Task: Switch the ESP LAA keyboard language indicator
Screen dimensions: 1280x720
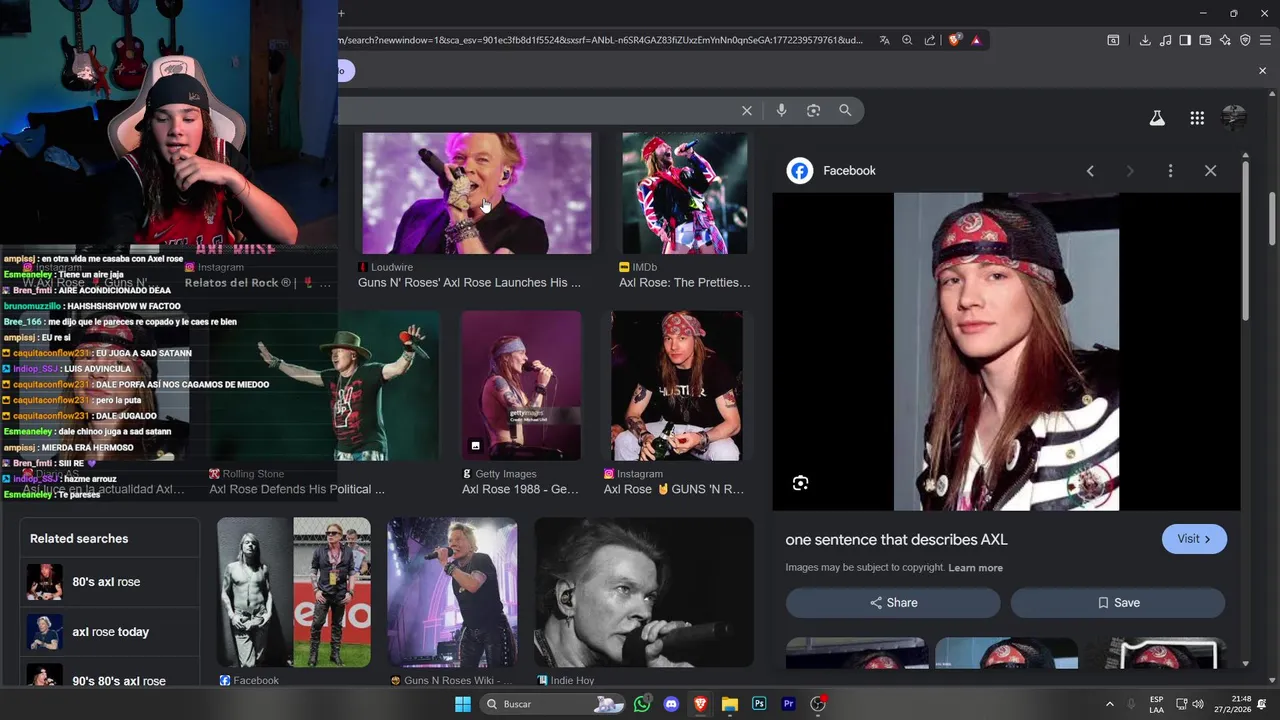Action: (x=1156, y=704)
